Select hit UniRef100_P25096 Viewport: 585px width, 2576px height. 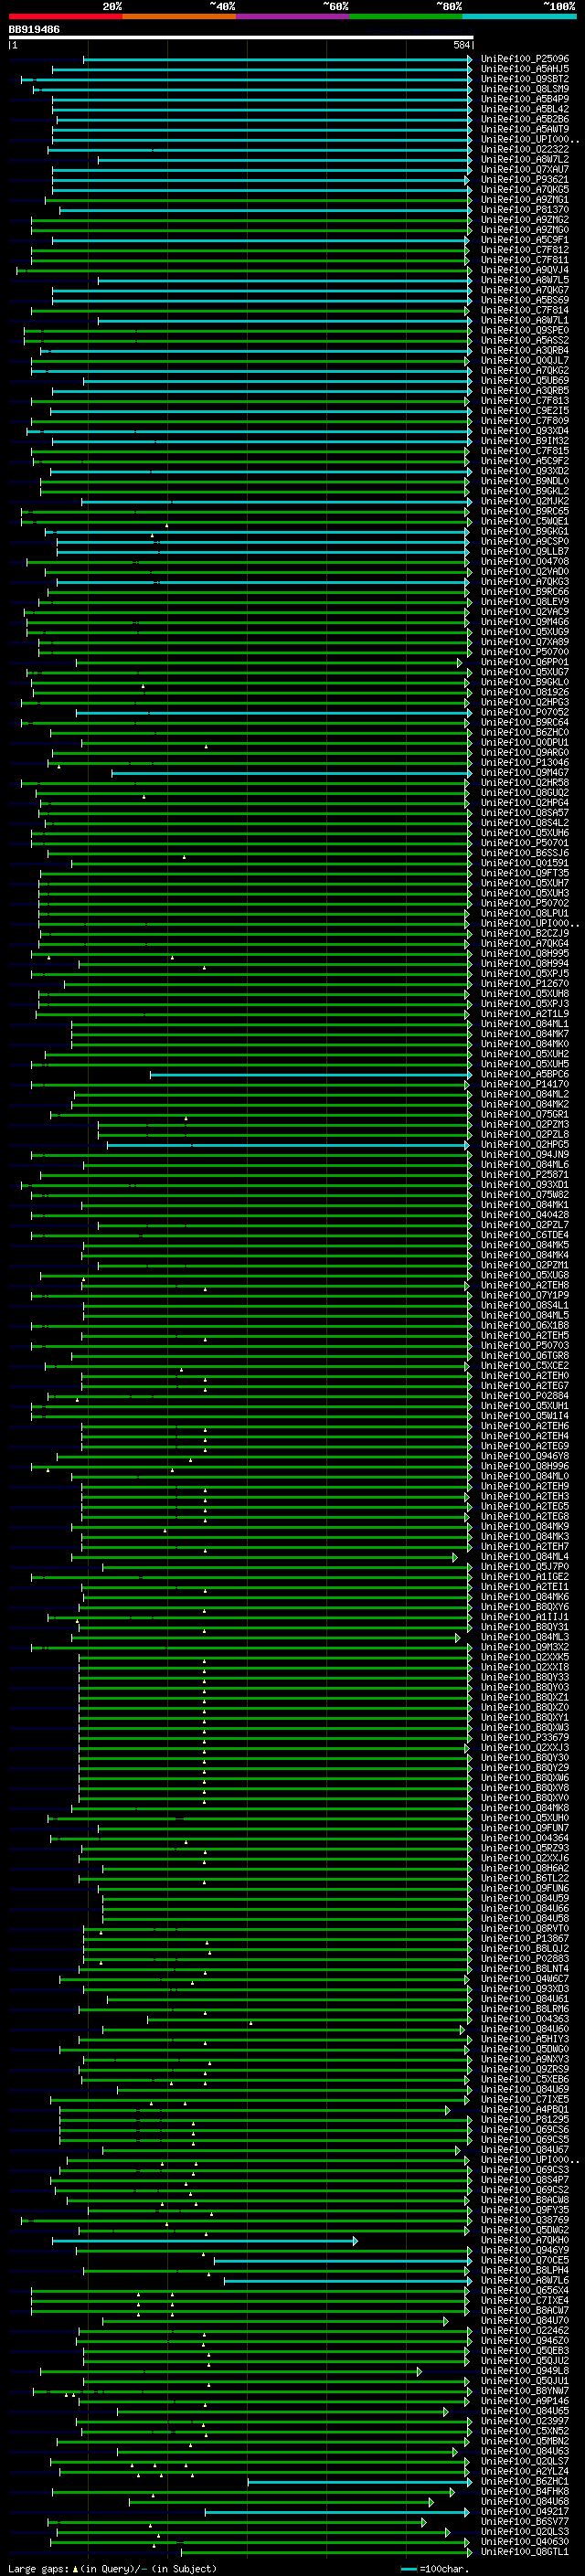[524, 59]
